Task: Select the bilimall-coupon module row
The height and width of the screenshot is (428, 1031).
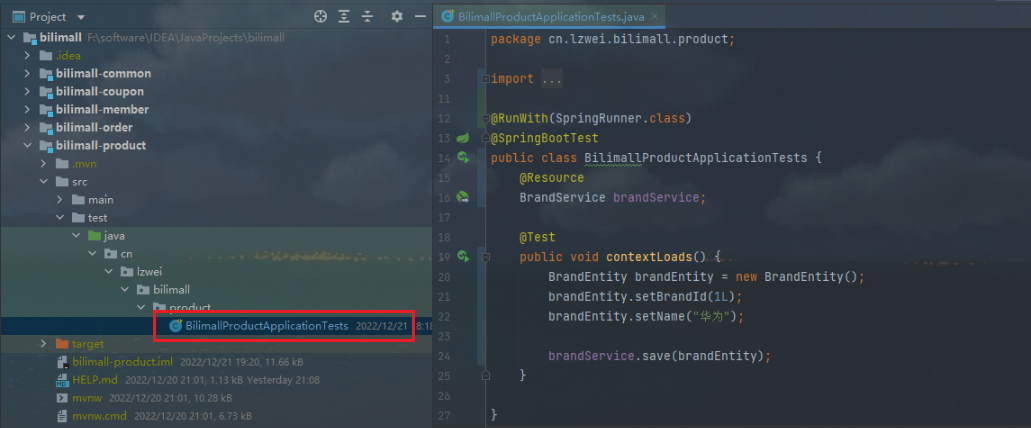Action: point(216,91)
